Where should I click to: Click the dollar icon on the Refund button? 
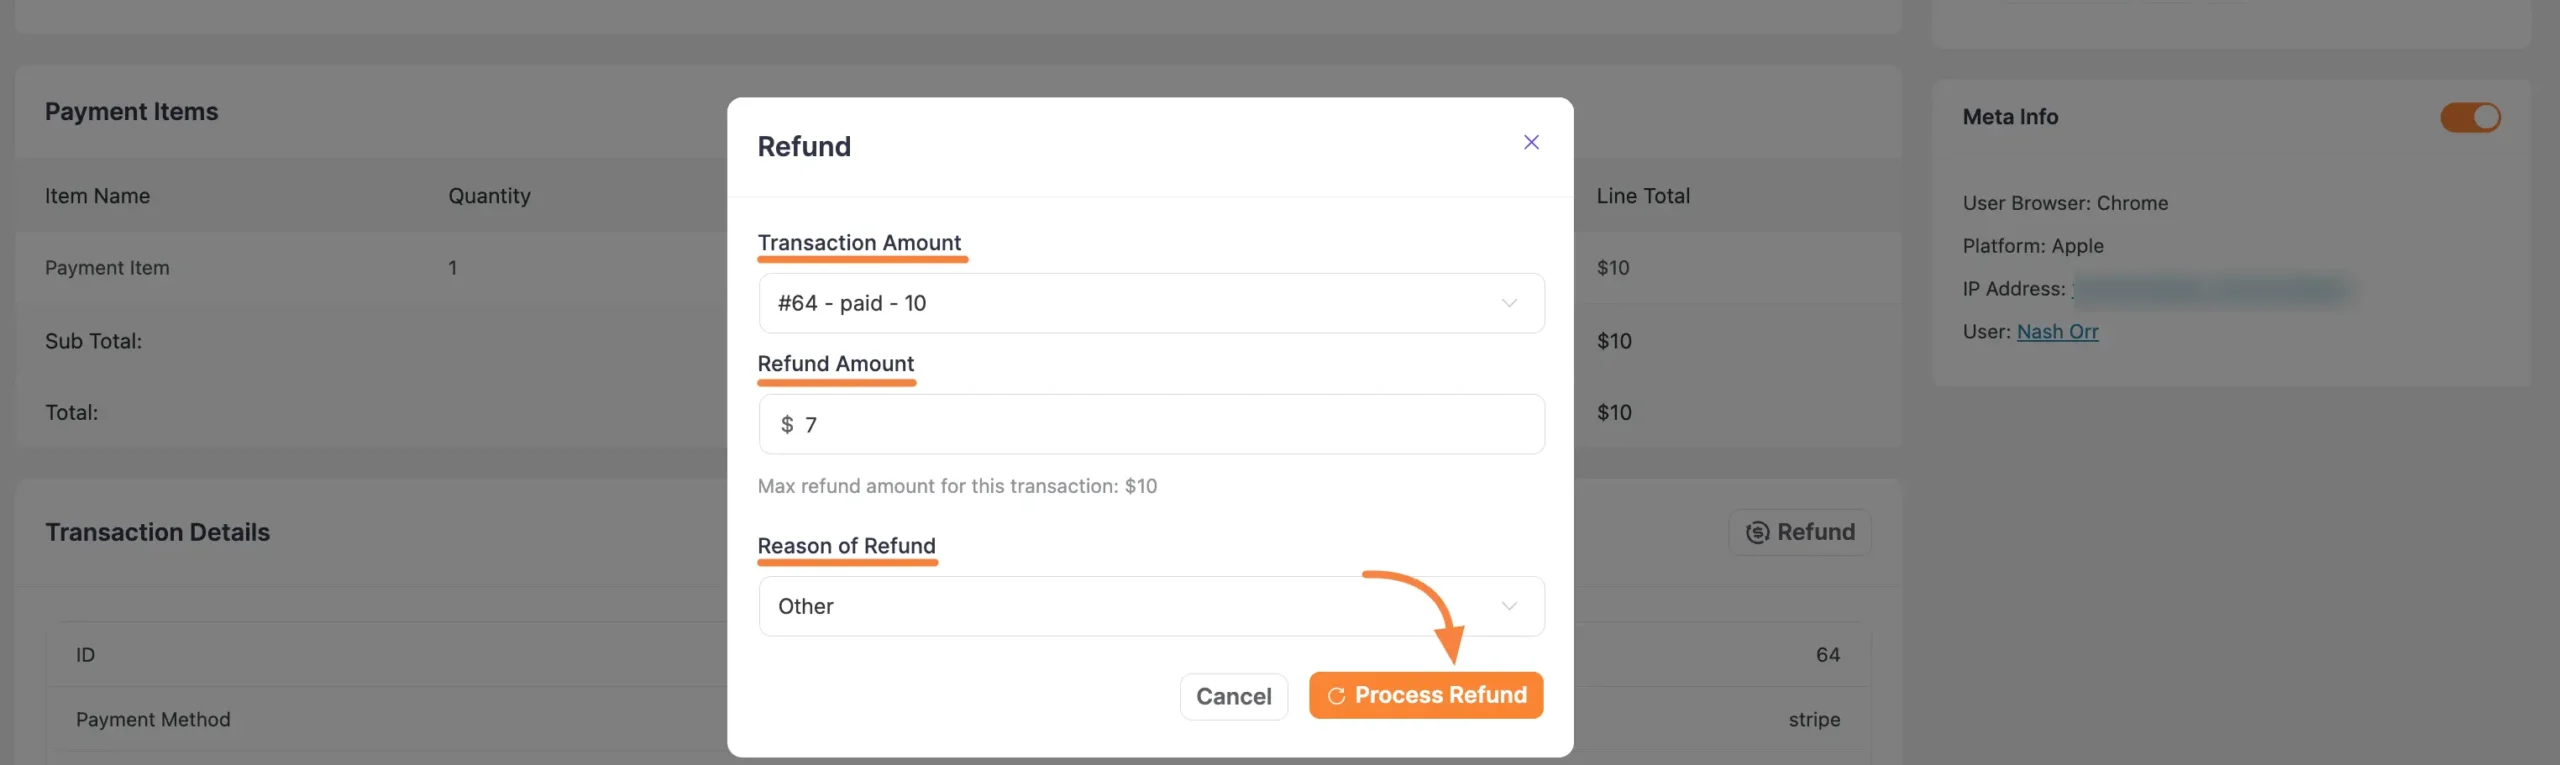pos(1758,532)
